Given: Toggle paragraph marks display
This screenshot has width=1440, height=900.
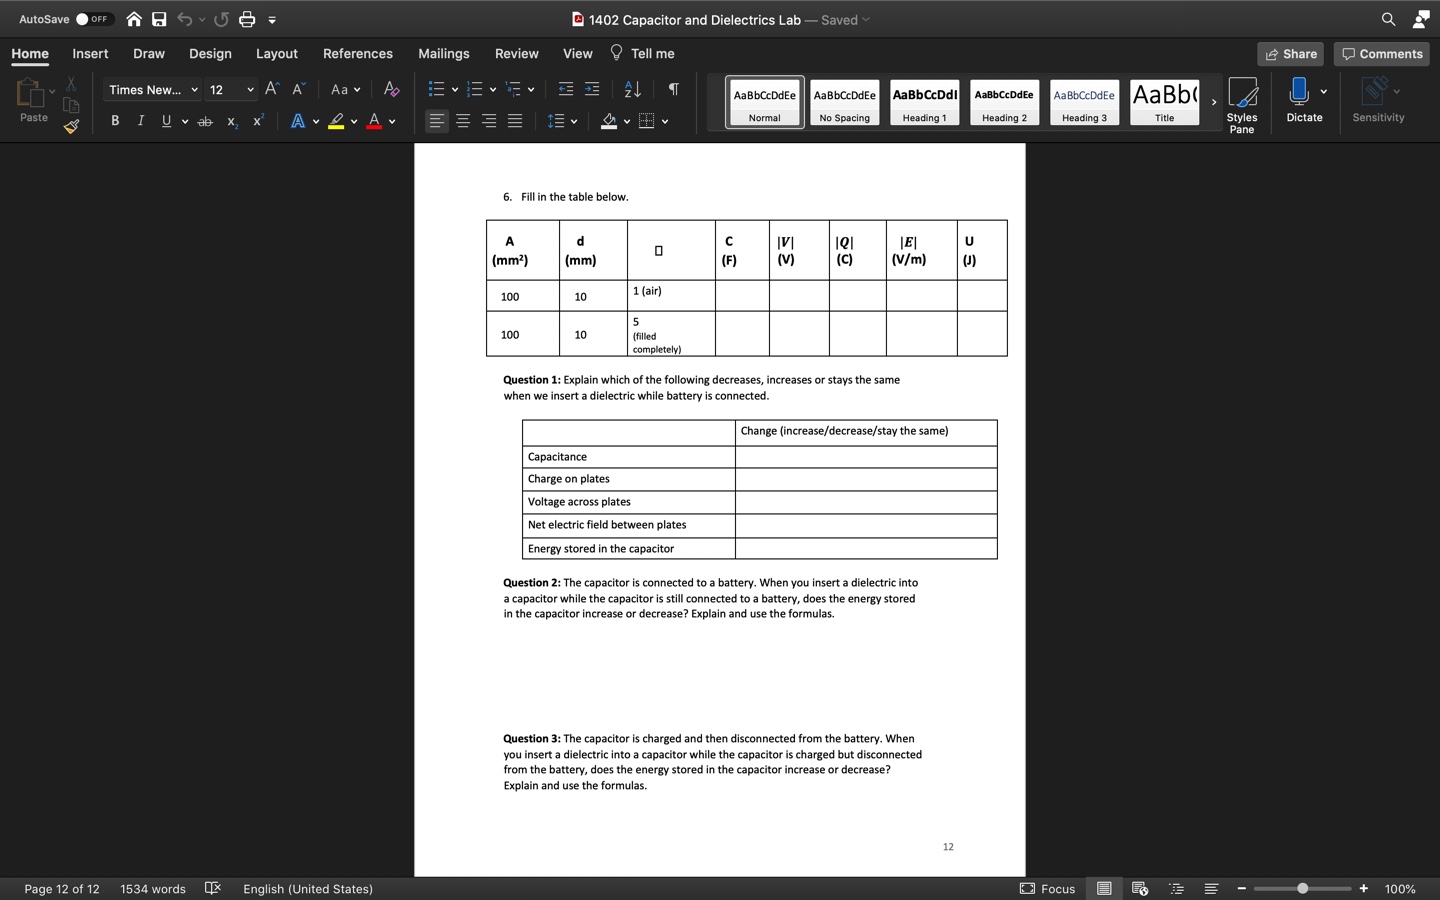Looking at the screenshot, I should coord(674,89).
